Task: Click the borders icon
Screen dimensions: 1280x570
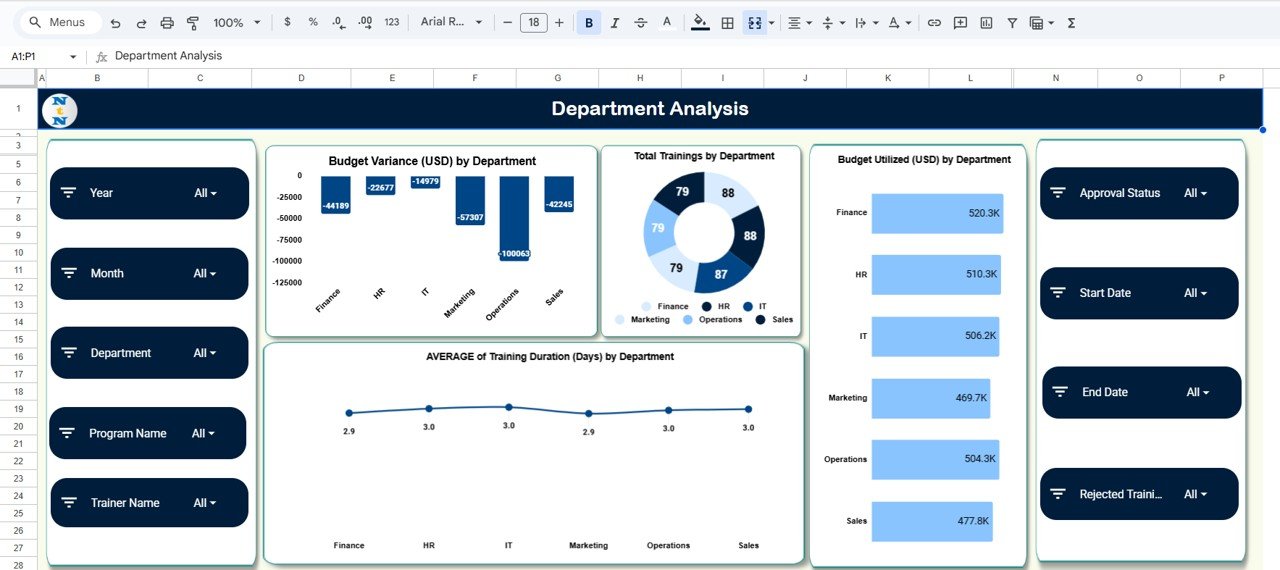Action: pos(728,22)
